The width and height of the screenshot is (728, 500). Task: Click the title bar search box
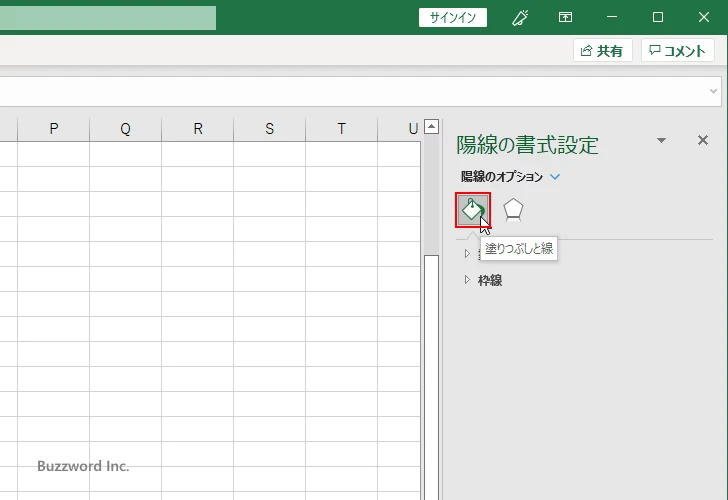[108, 18]
